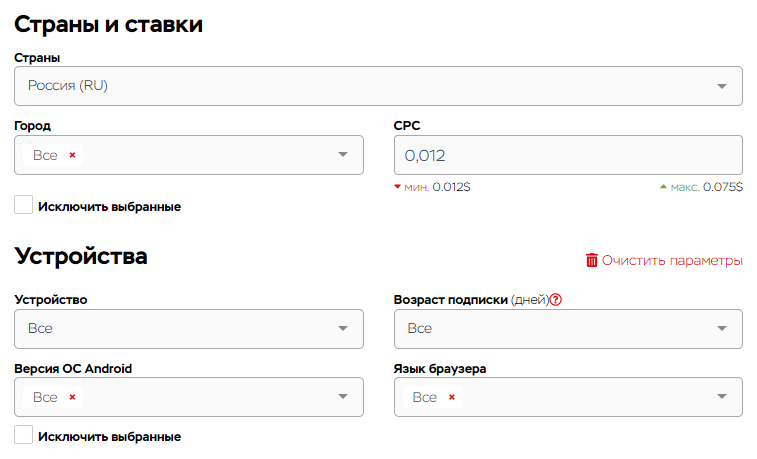This screenshot has width=757, height=459.
Task: Remove 'Все' tag in Версия ОС Android
Action: 72,397
